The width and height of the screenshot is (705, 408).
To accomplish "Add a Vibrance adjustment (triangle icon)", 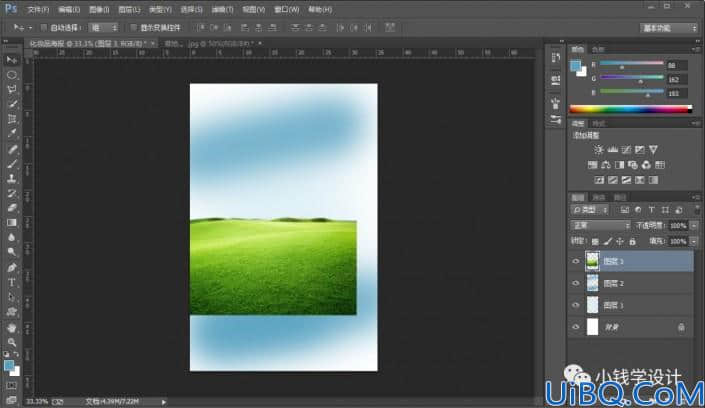I will tap(653, 149).
